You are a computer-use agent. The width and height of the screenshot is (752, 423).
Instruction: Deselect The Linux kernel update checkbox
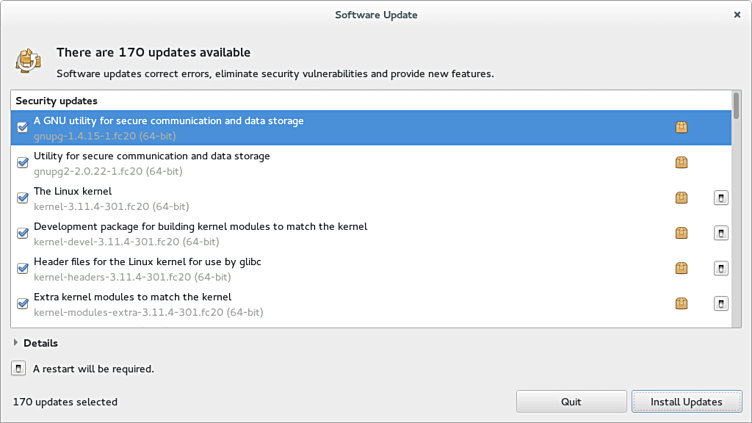click(23, 198)
